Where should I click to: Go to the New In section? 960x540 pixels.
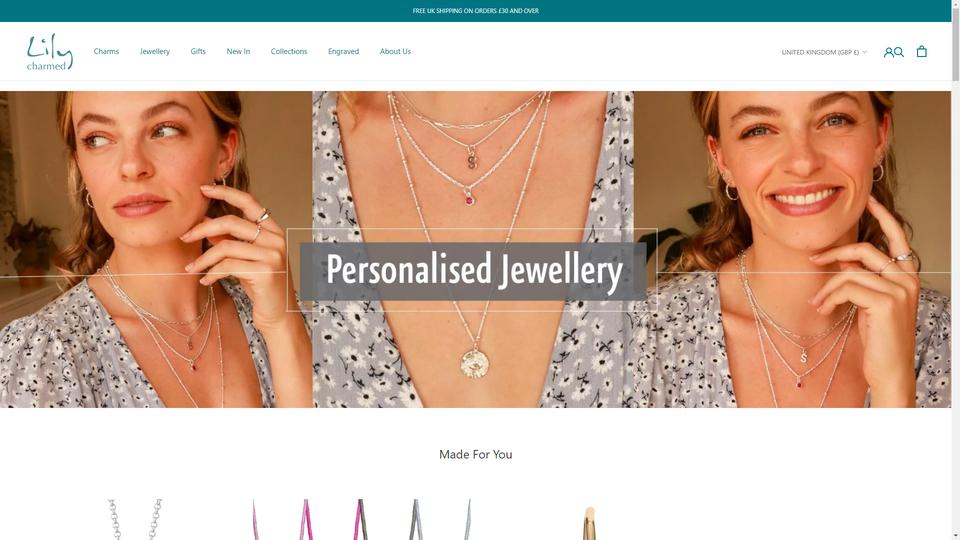tap(238, 51)
